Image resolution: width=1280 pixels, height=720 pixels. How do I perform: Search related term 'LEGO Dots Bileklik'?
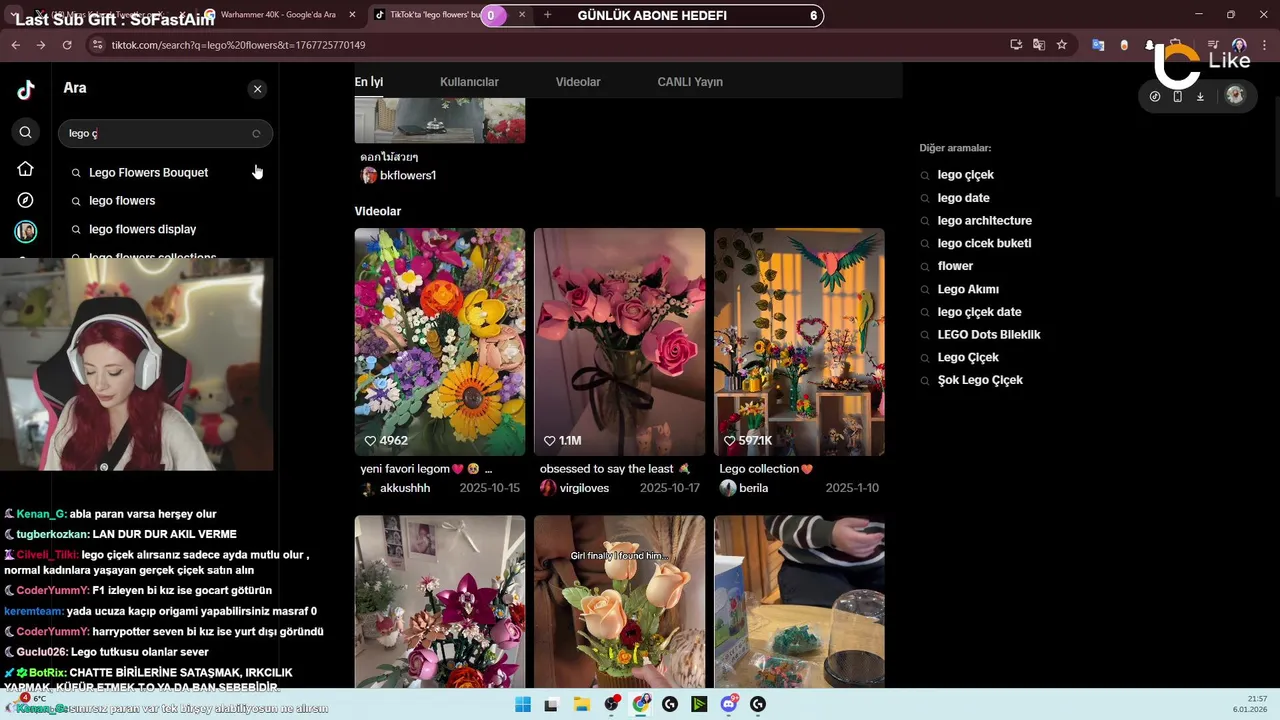click(989, 335)
